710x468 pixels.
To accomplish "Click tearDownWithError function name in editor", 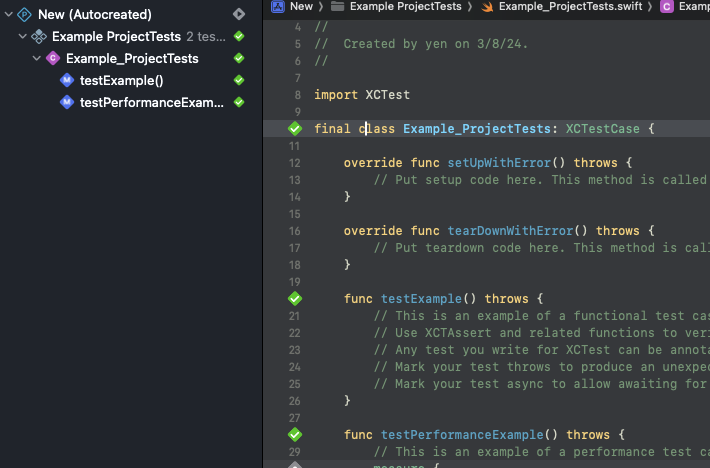I will point(510,230).
